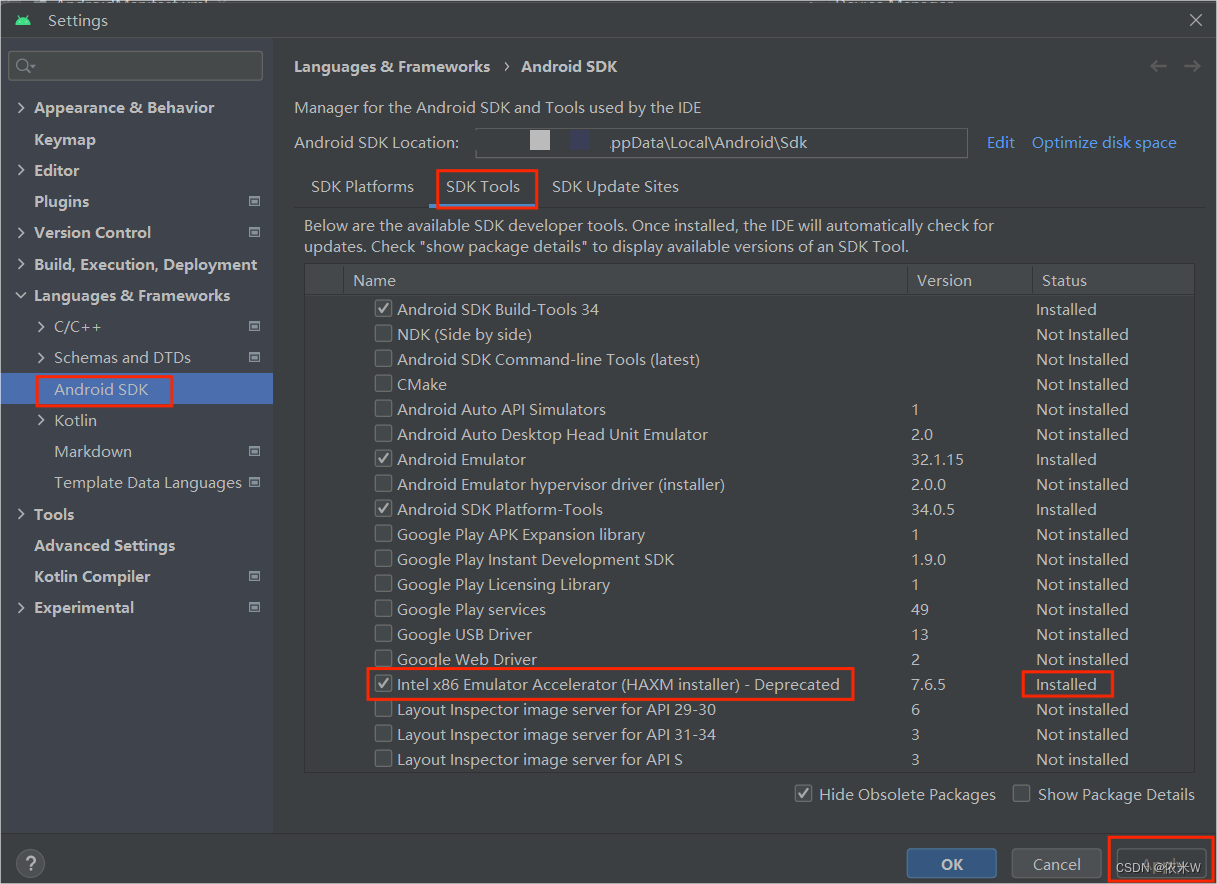Image resolution: width=1217 pixels, height=884 pixels.
Task: Click Edit next to the SDK location
Action: (1000, 142)
